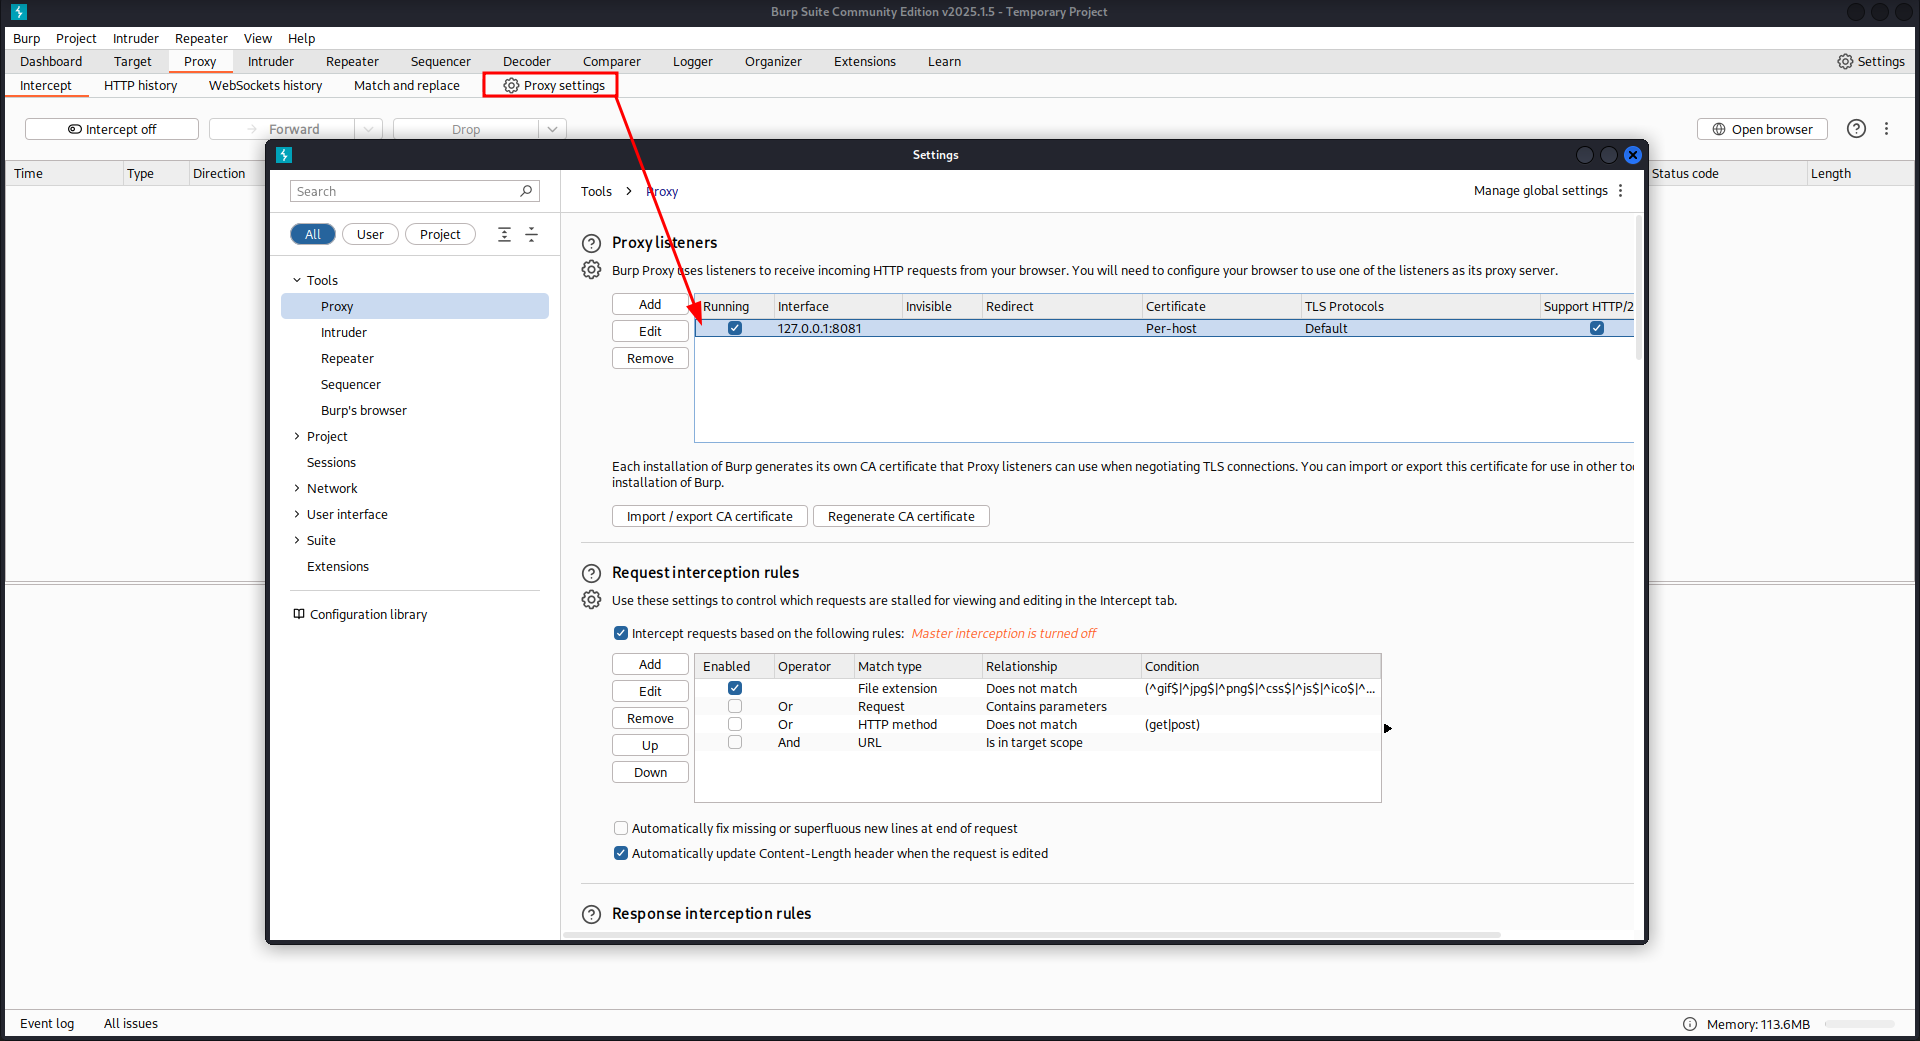The width and height of the screenshot is (1920, 1041).
Task: Click Add button for proxy listeners
Action: point(650,304)
